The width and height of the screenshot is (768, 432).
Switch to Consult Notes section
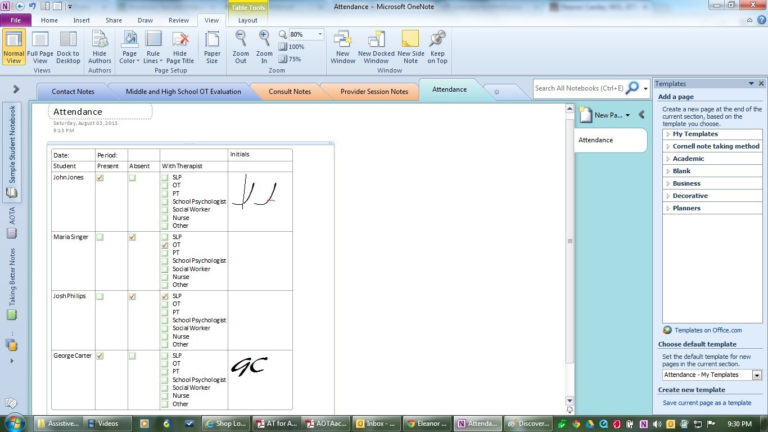point(289,92)
